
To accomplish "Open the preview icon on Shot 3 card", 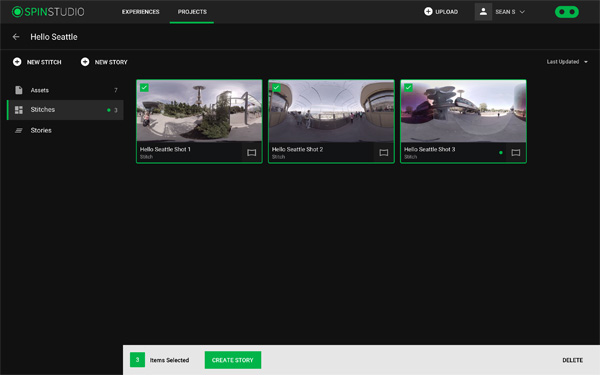I will click(x=515, y=153).
